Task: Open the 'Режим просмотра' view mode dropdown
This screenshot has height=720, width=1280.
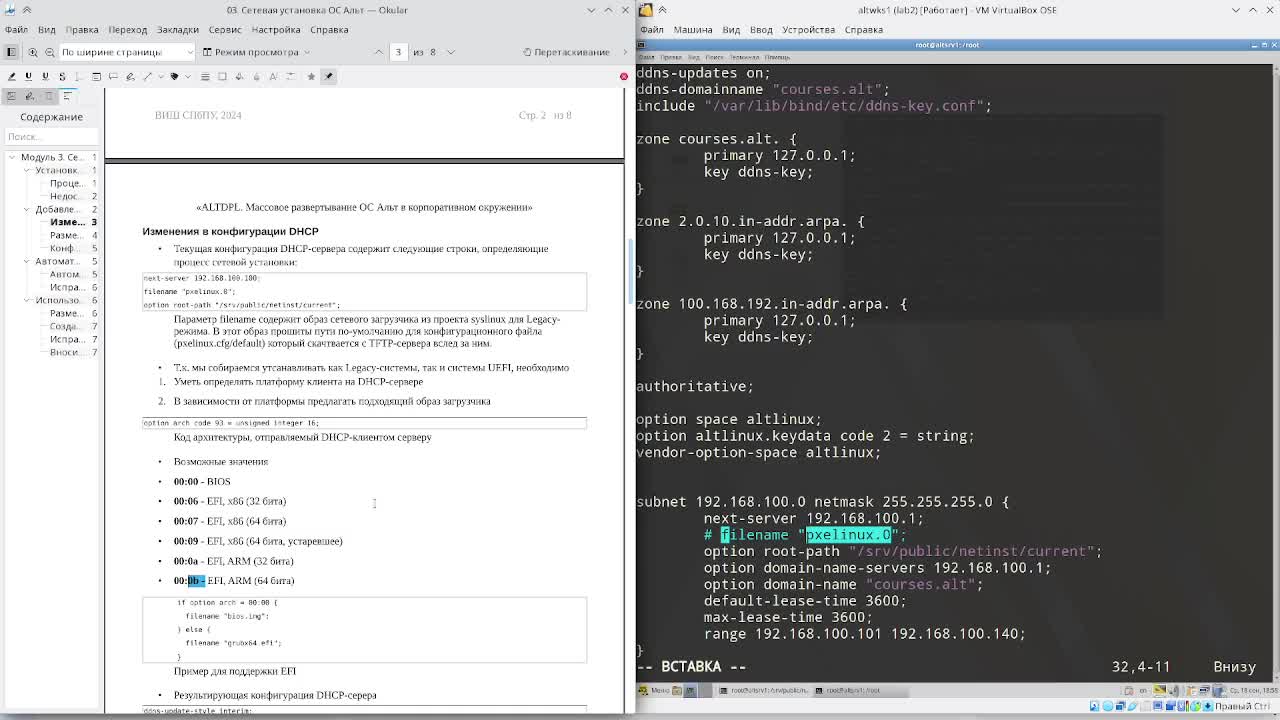Action: tap(255, 52)
